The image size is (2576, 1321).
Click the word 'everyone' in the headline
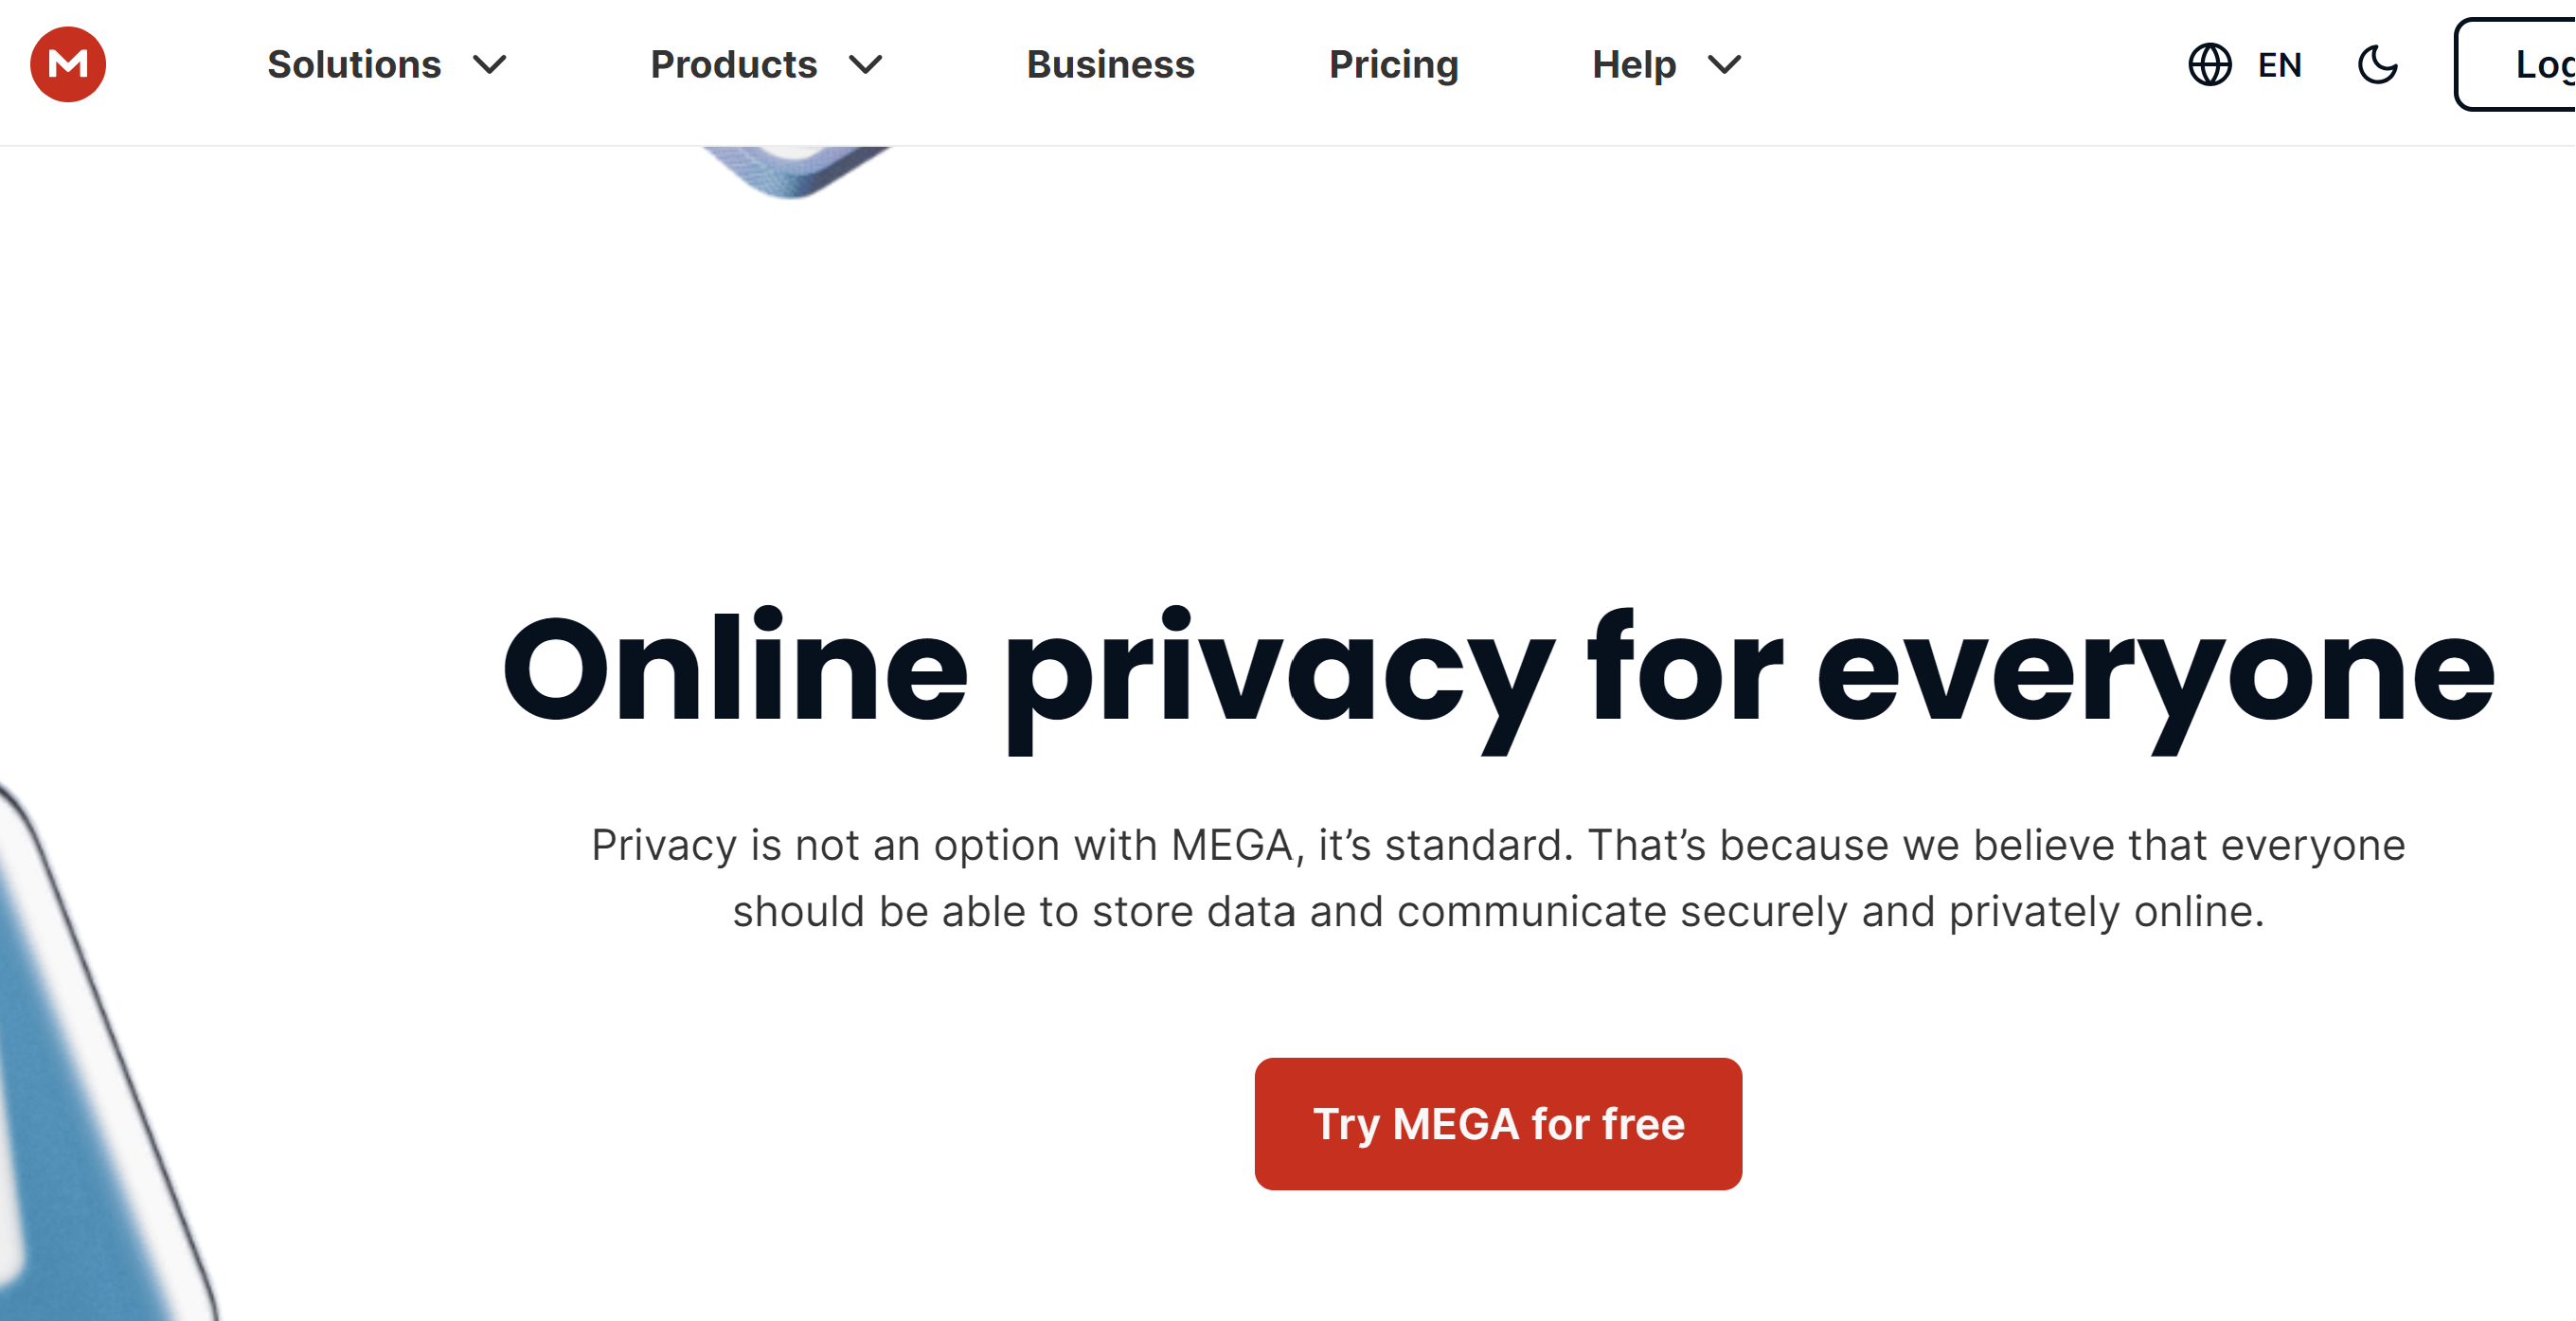coord(2155,672)
